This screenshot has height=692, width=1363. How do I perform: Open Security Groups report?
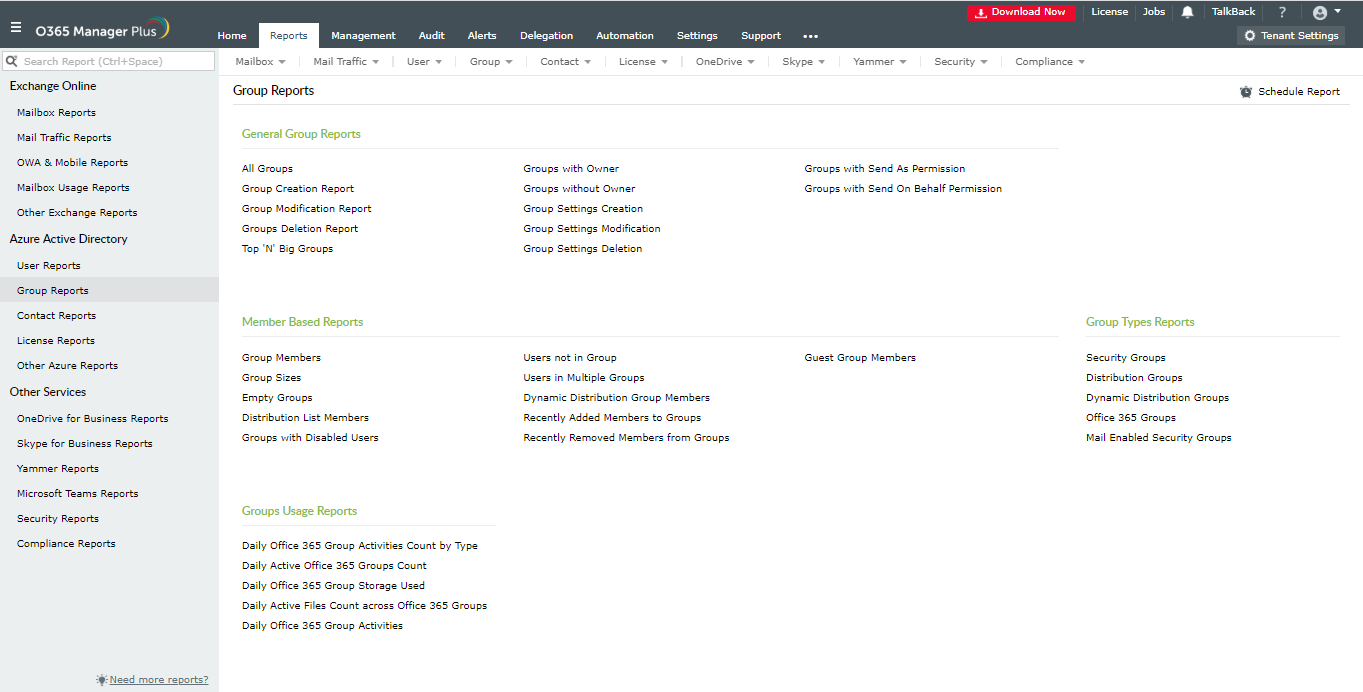[x=1126, y=358]
